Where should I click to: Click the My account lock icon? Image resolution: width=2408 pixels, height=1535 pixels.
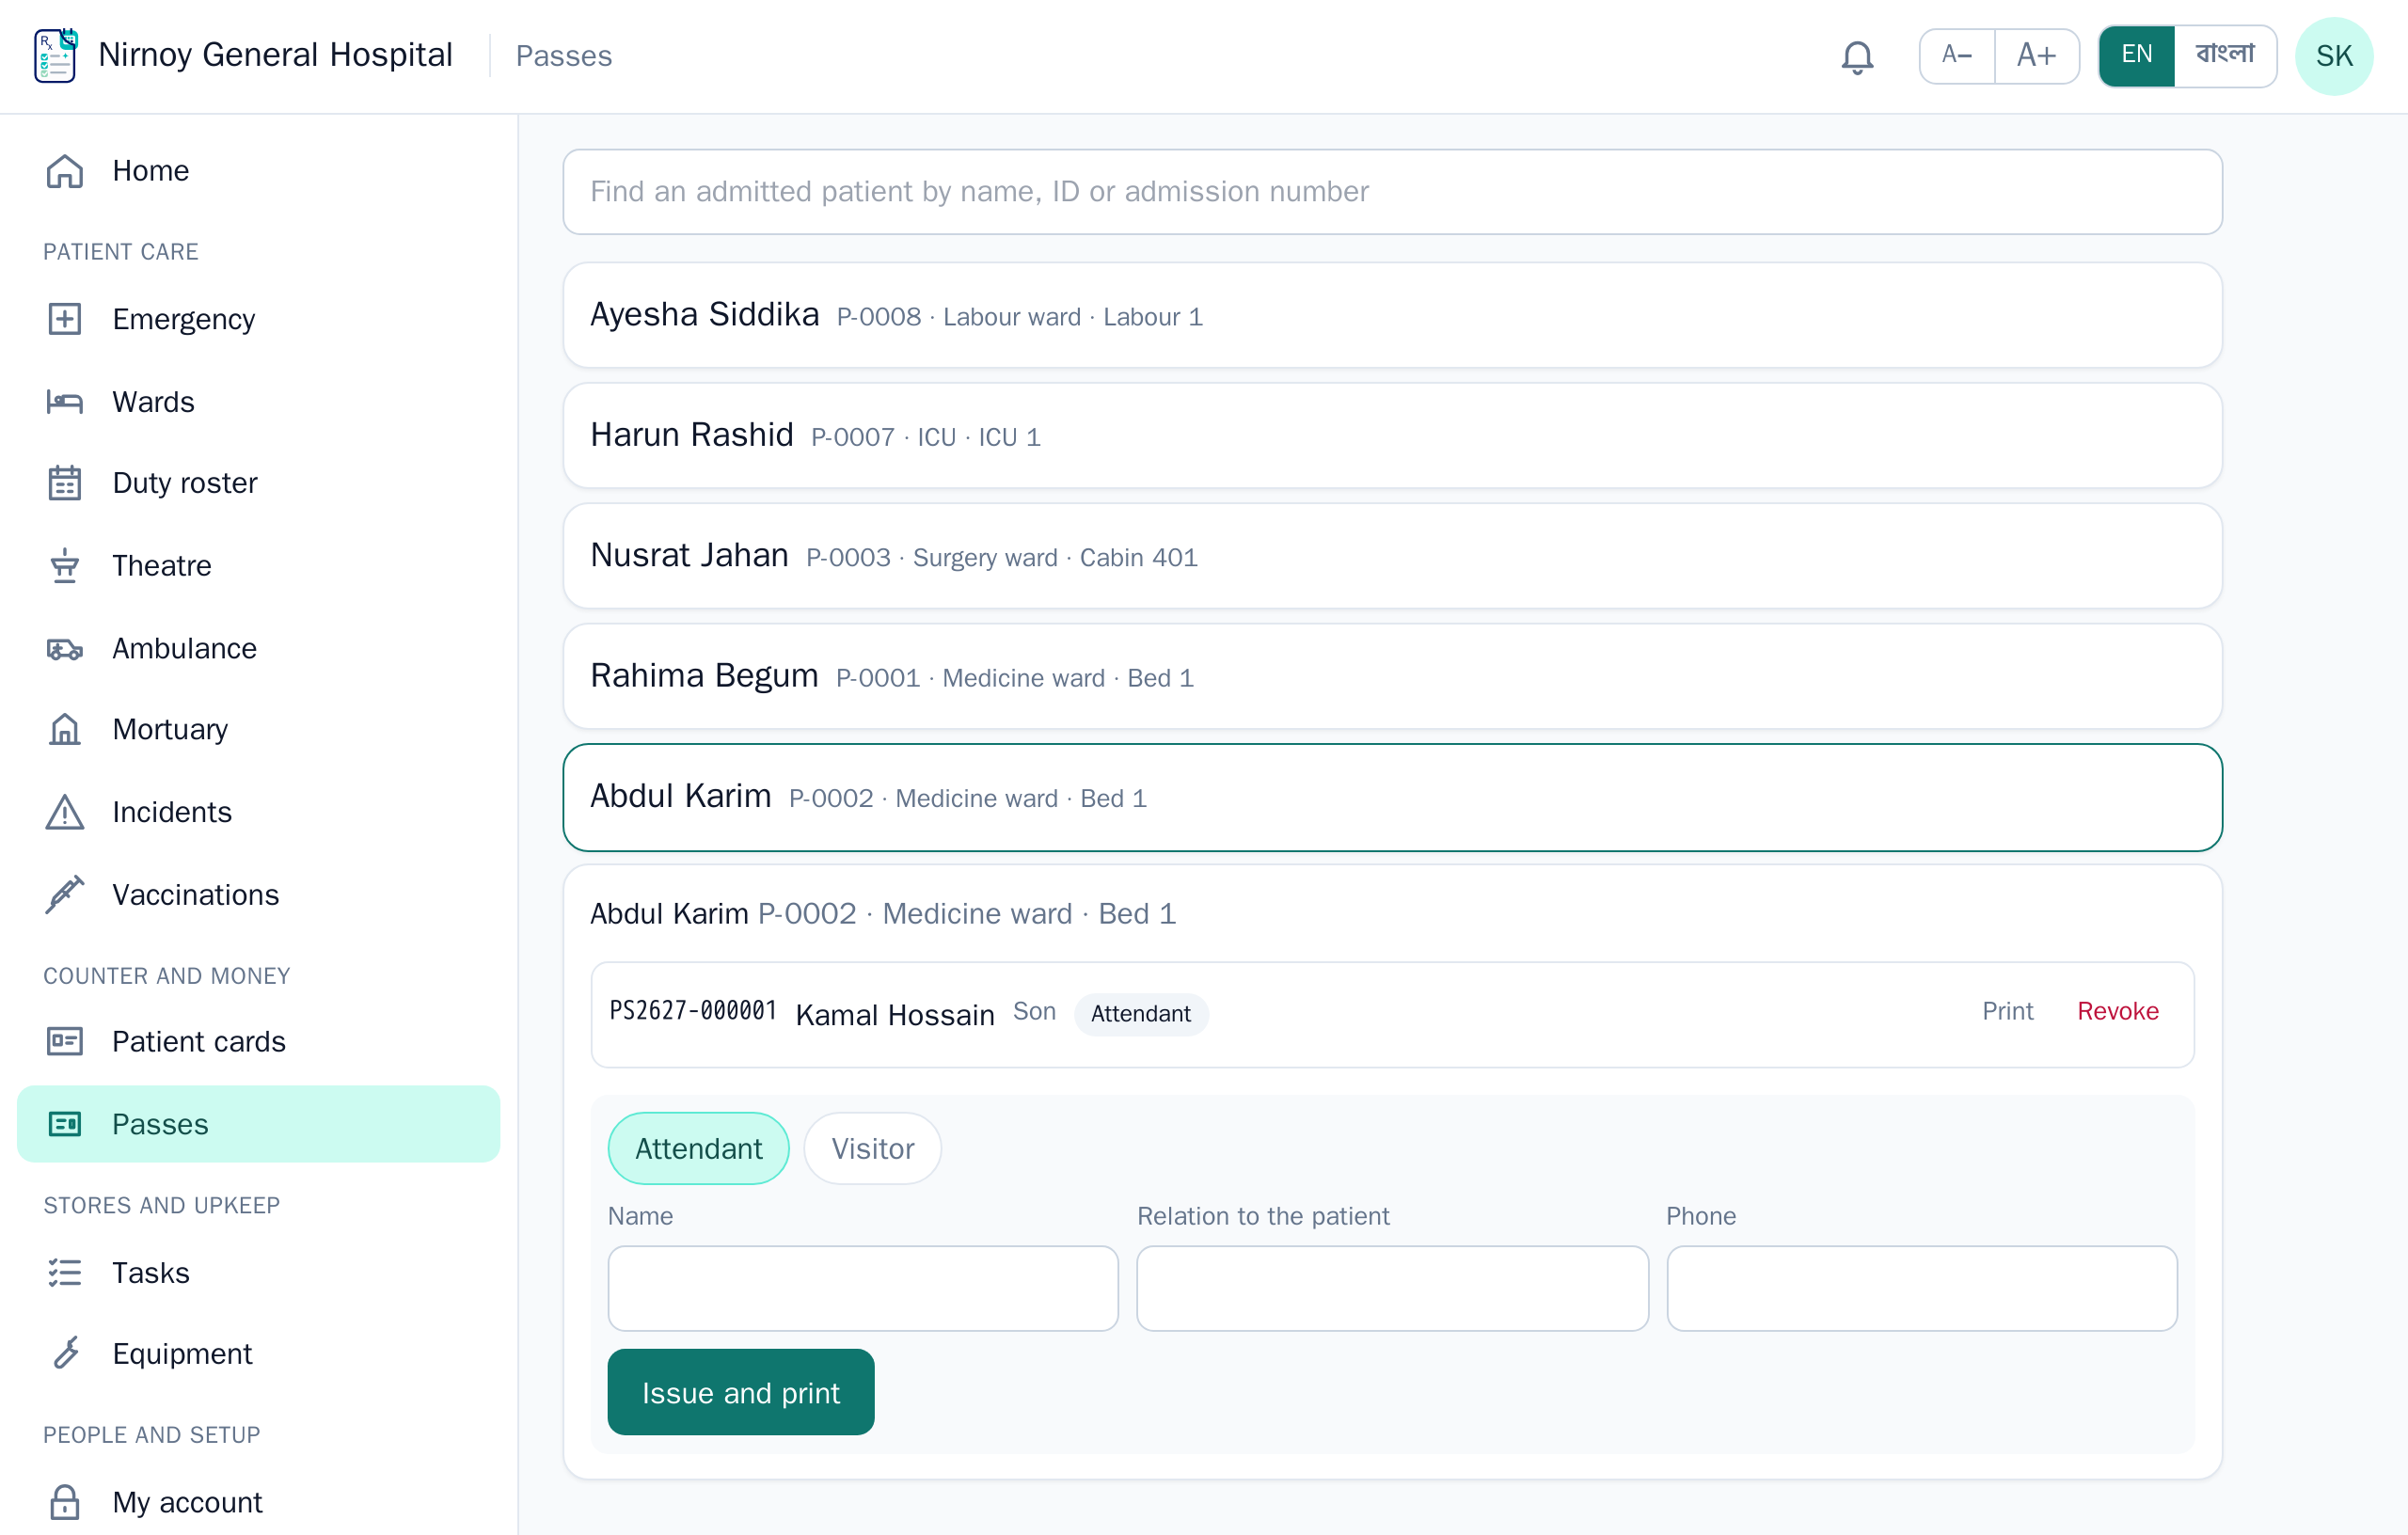(x=65, y=1502)
